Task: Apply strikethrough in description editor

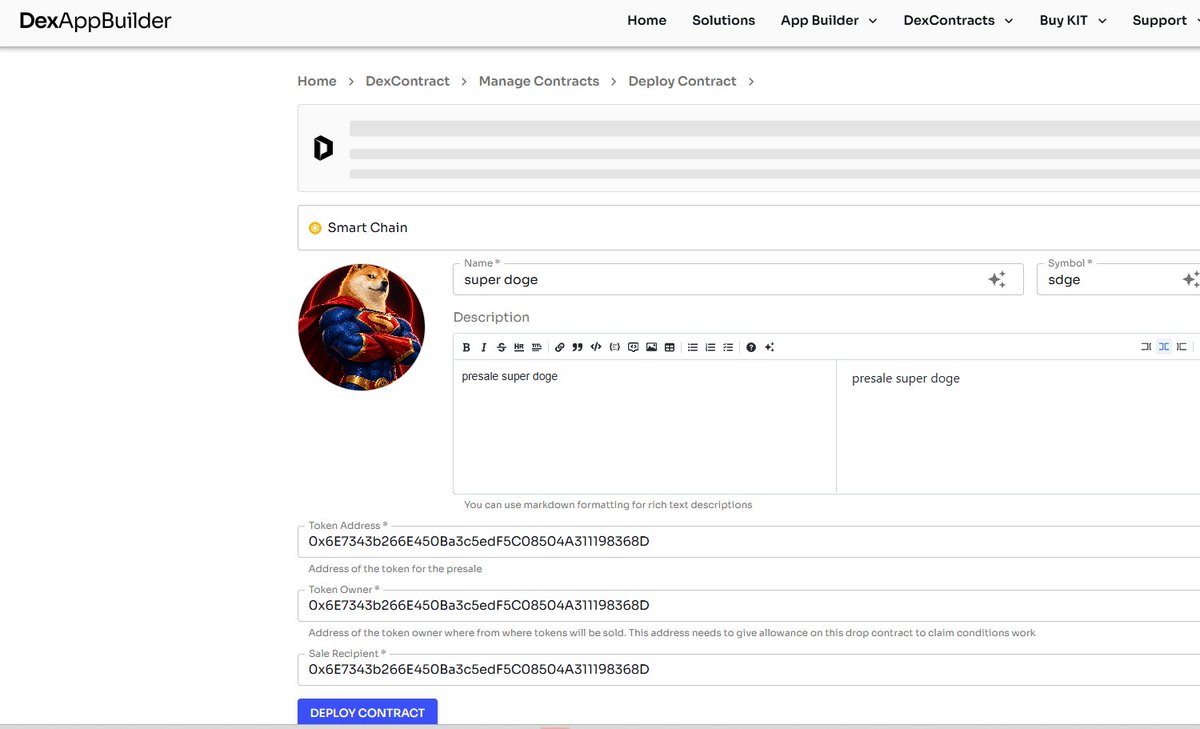Action: click(x=501, y=347)
